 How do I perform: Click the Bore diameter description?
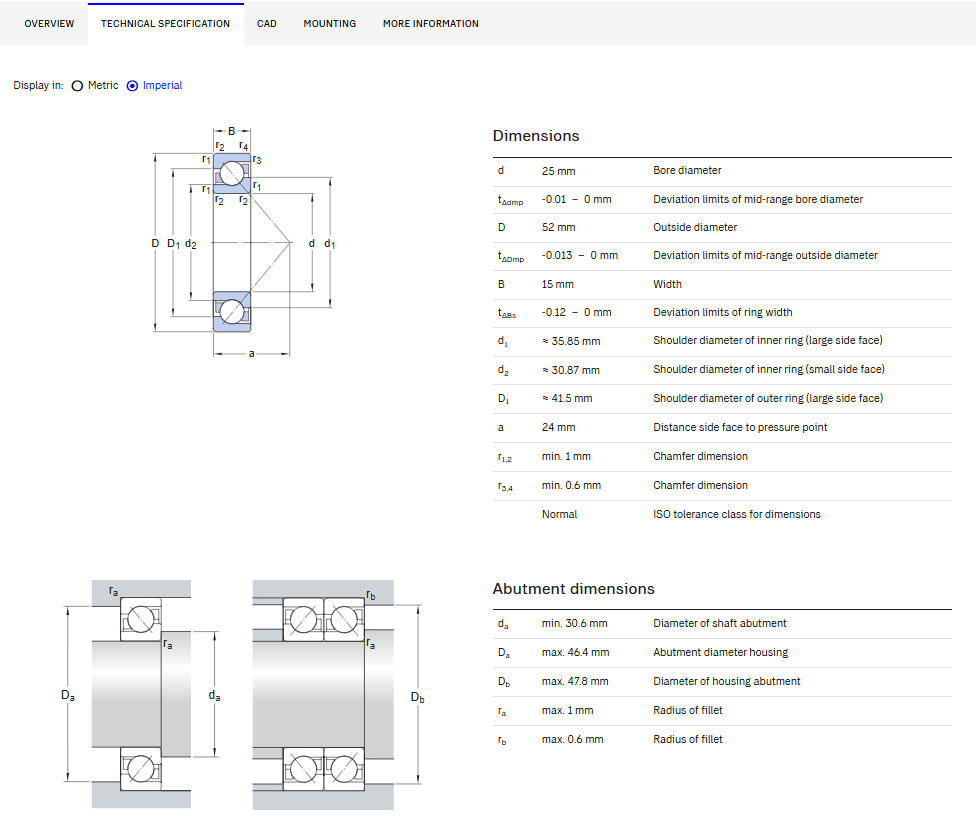pos(687,171)
